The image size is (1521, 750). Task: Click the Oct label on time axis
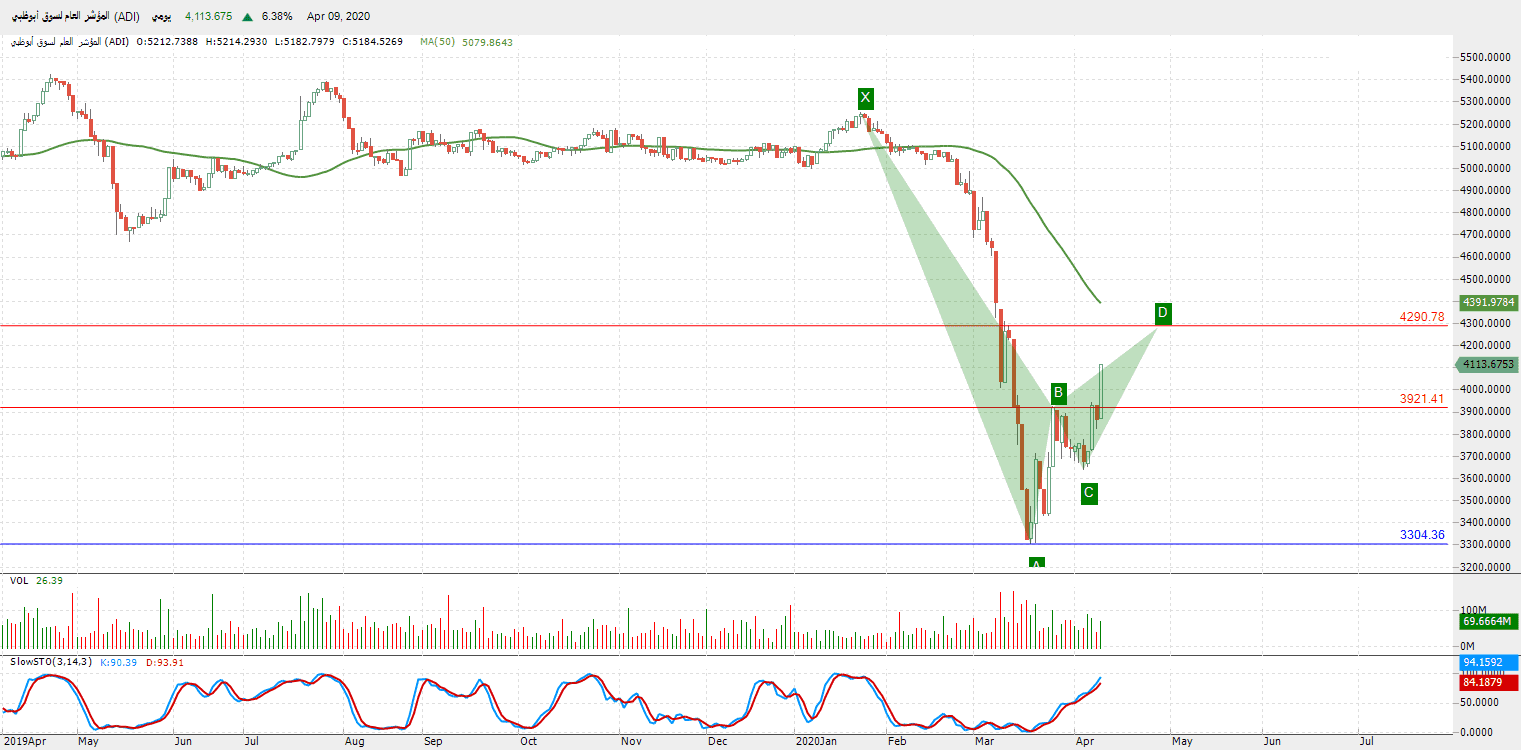[x=528, y=742]
